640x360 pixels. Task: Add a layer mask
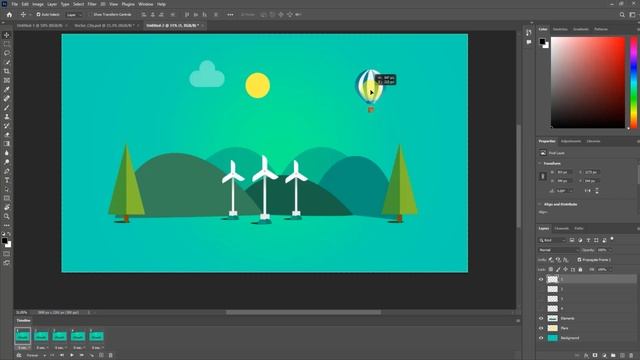(595, 356)
